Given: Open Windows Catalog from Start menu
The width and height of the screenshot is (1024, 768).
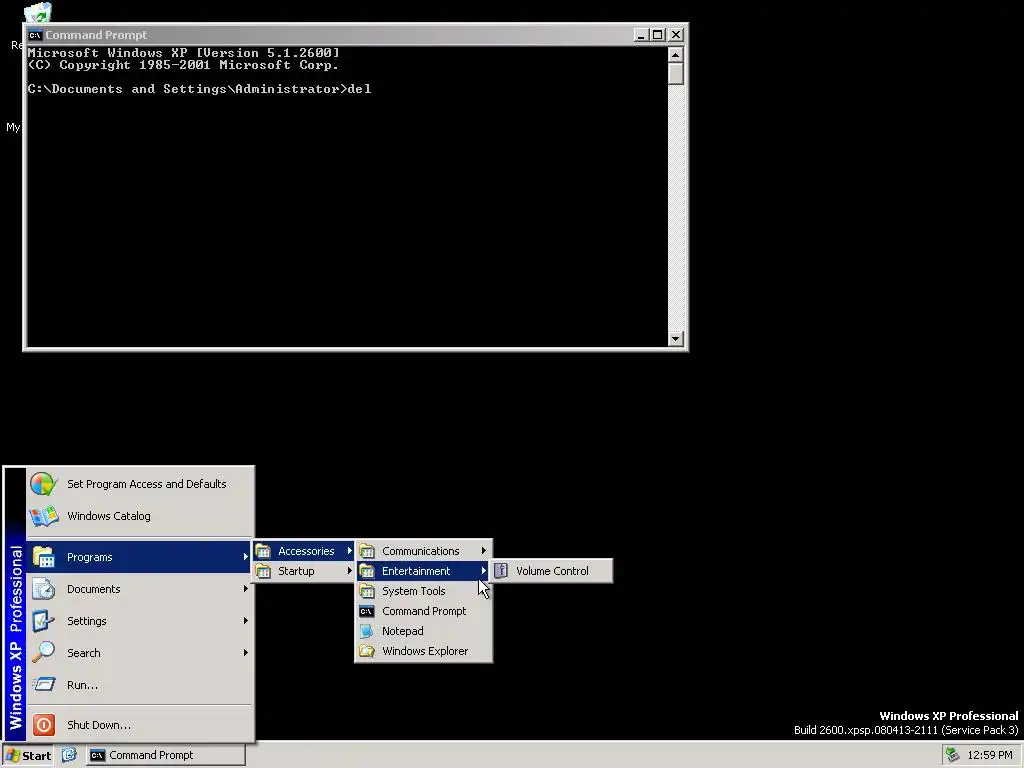Looking at the screenshot, I should [x=139, y=516].
